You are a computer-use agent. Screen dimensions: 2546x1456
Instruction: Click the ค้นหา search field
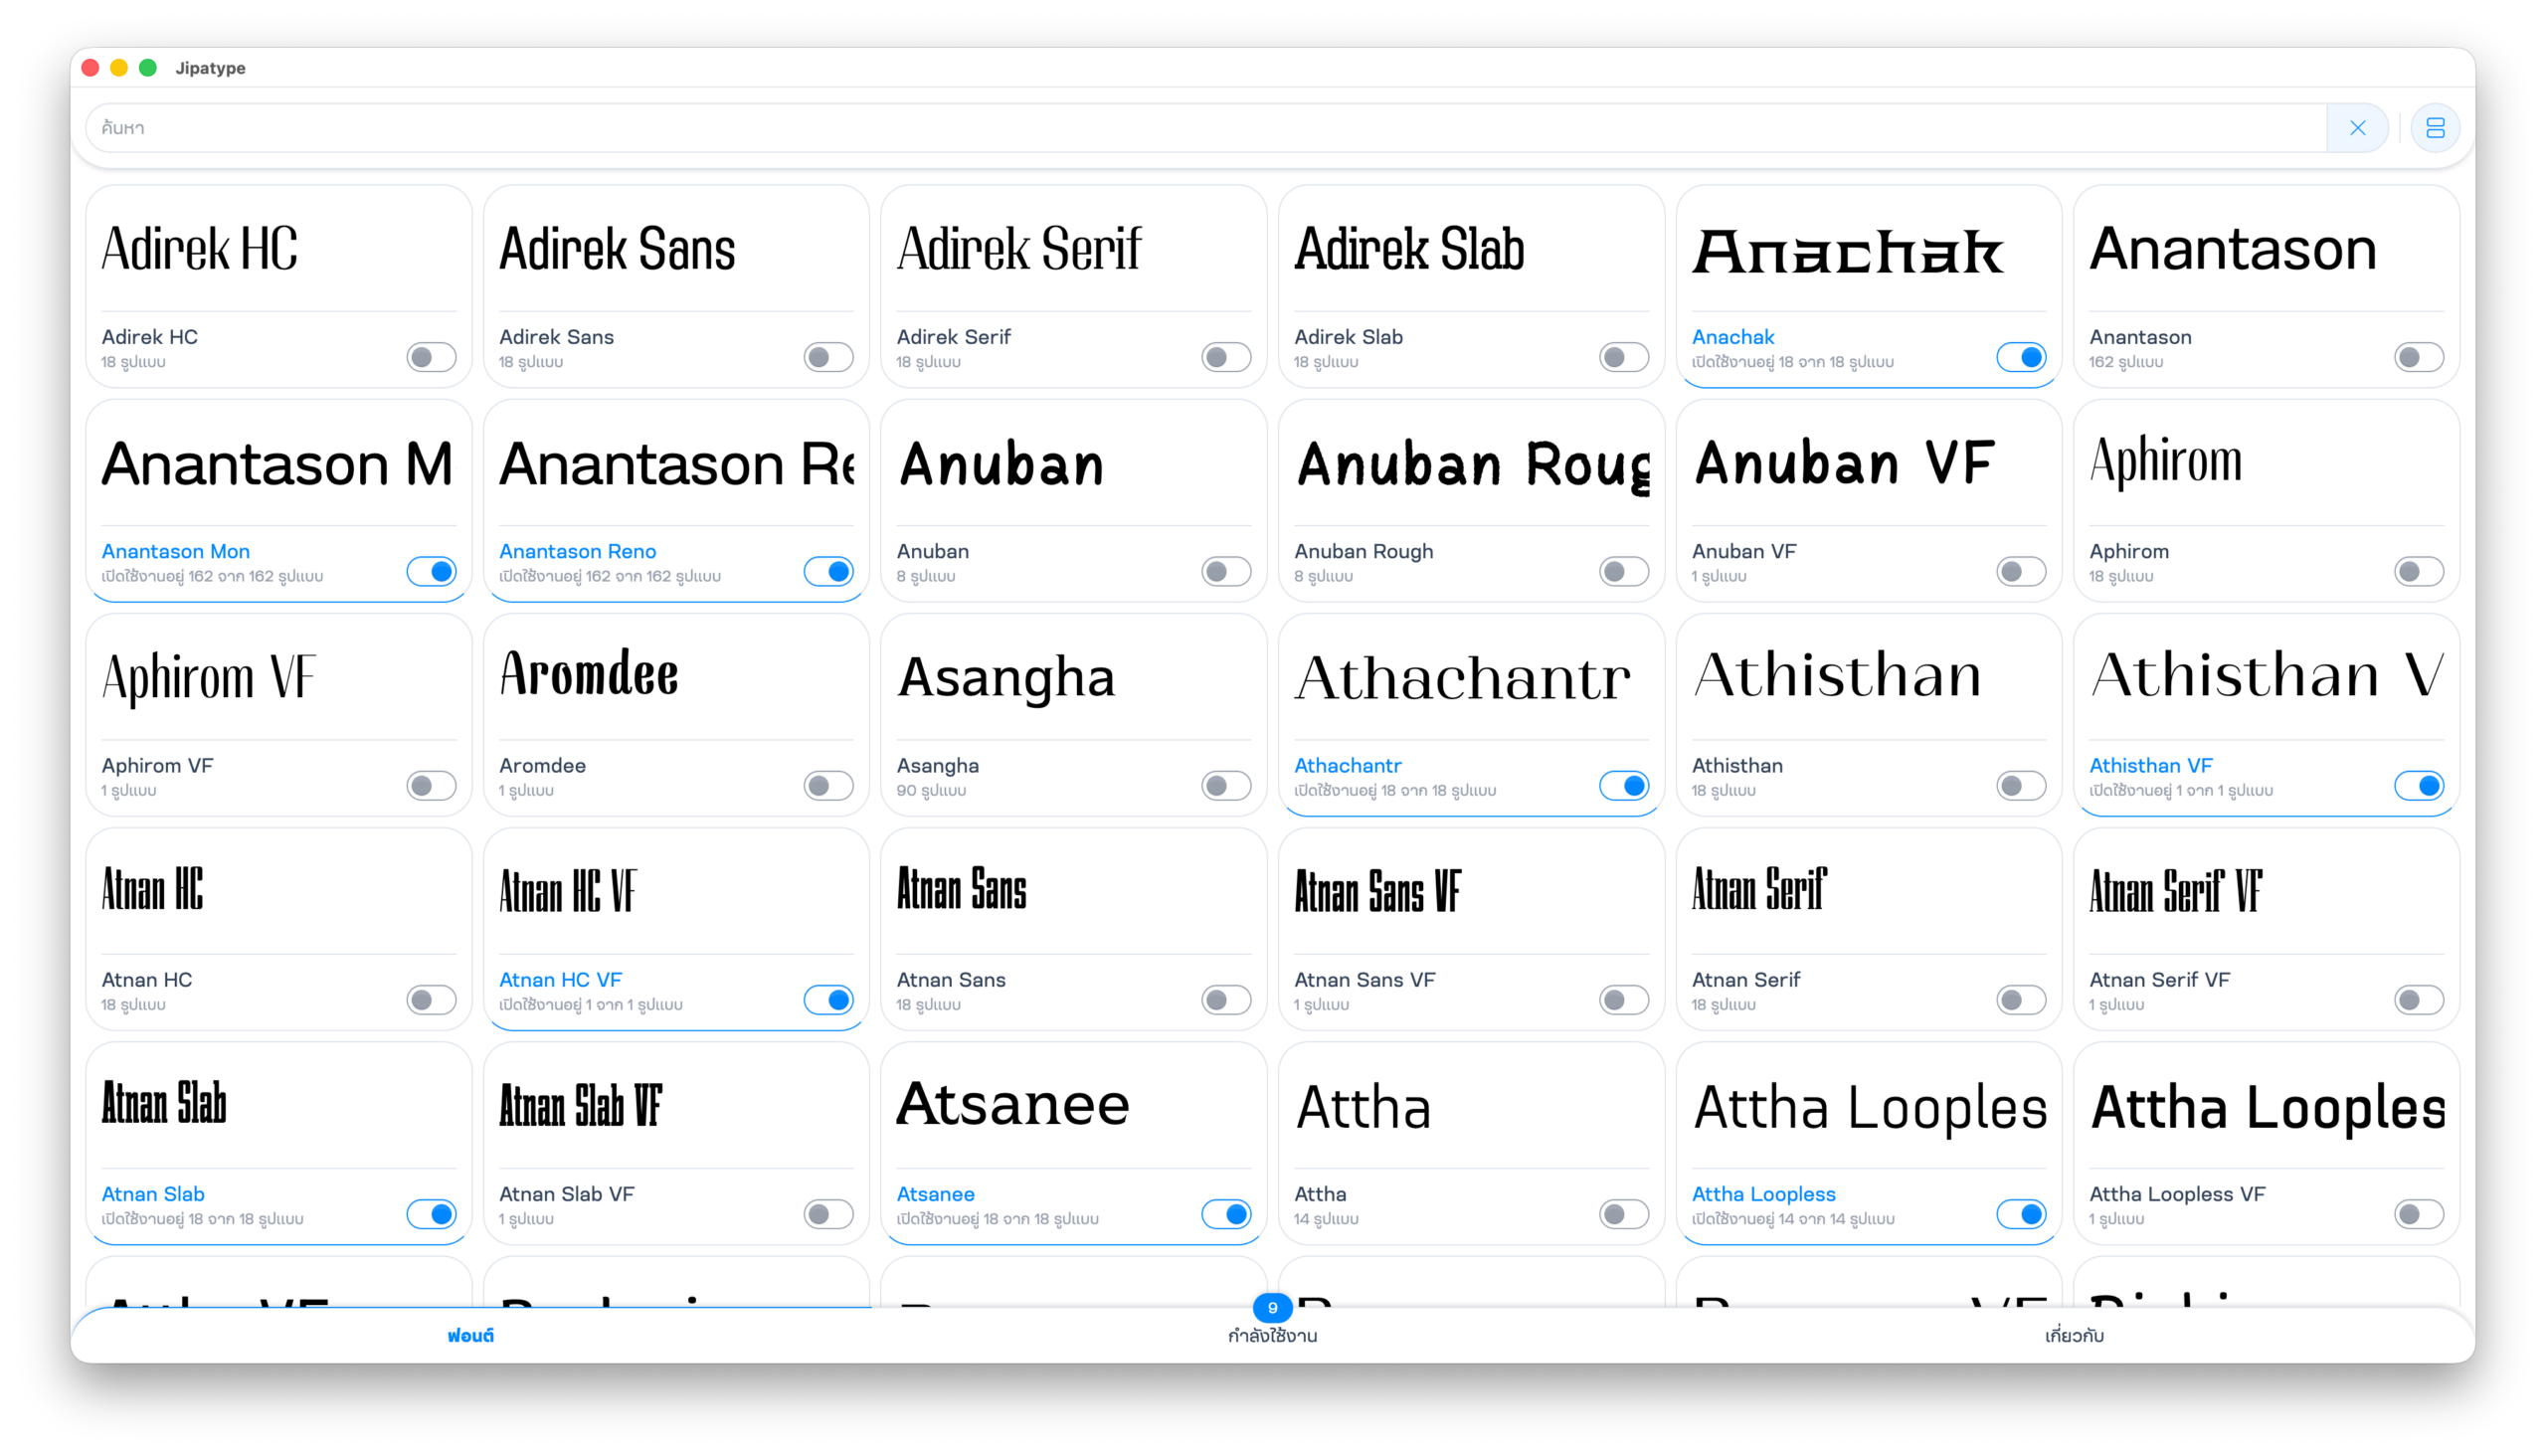[x=1200, y=128]
